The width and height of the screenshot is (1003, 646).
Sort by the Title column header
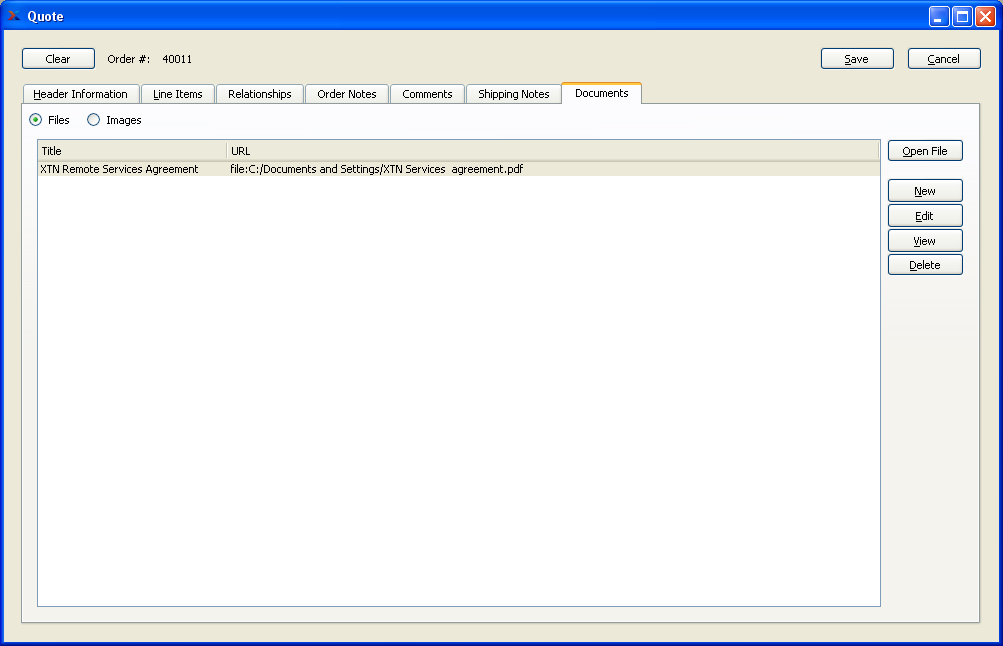pos(132,151)
